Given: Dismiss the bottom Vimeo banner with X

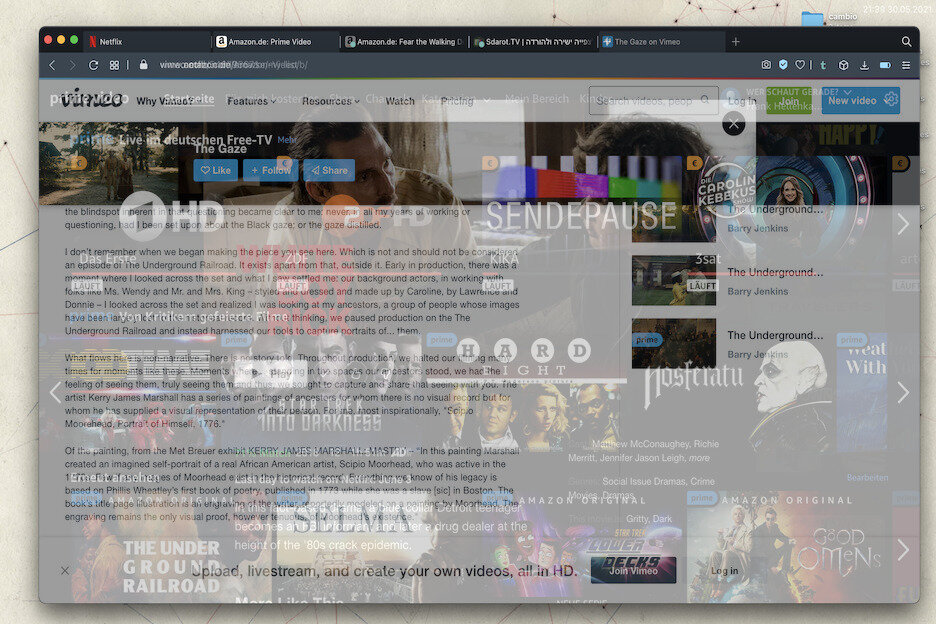Looking at the screenshot, I should coord(64,570).
